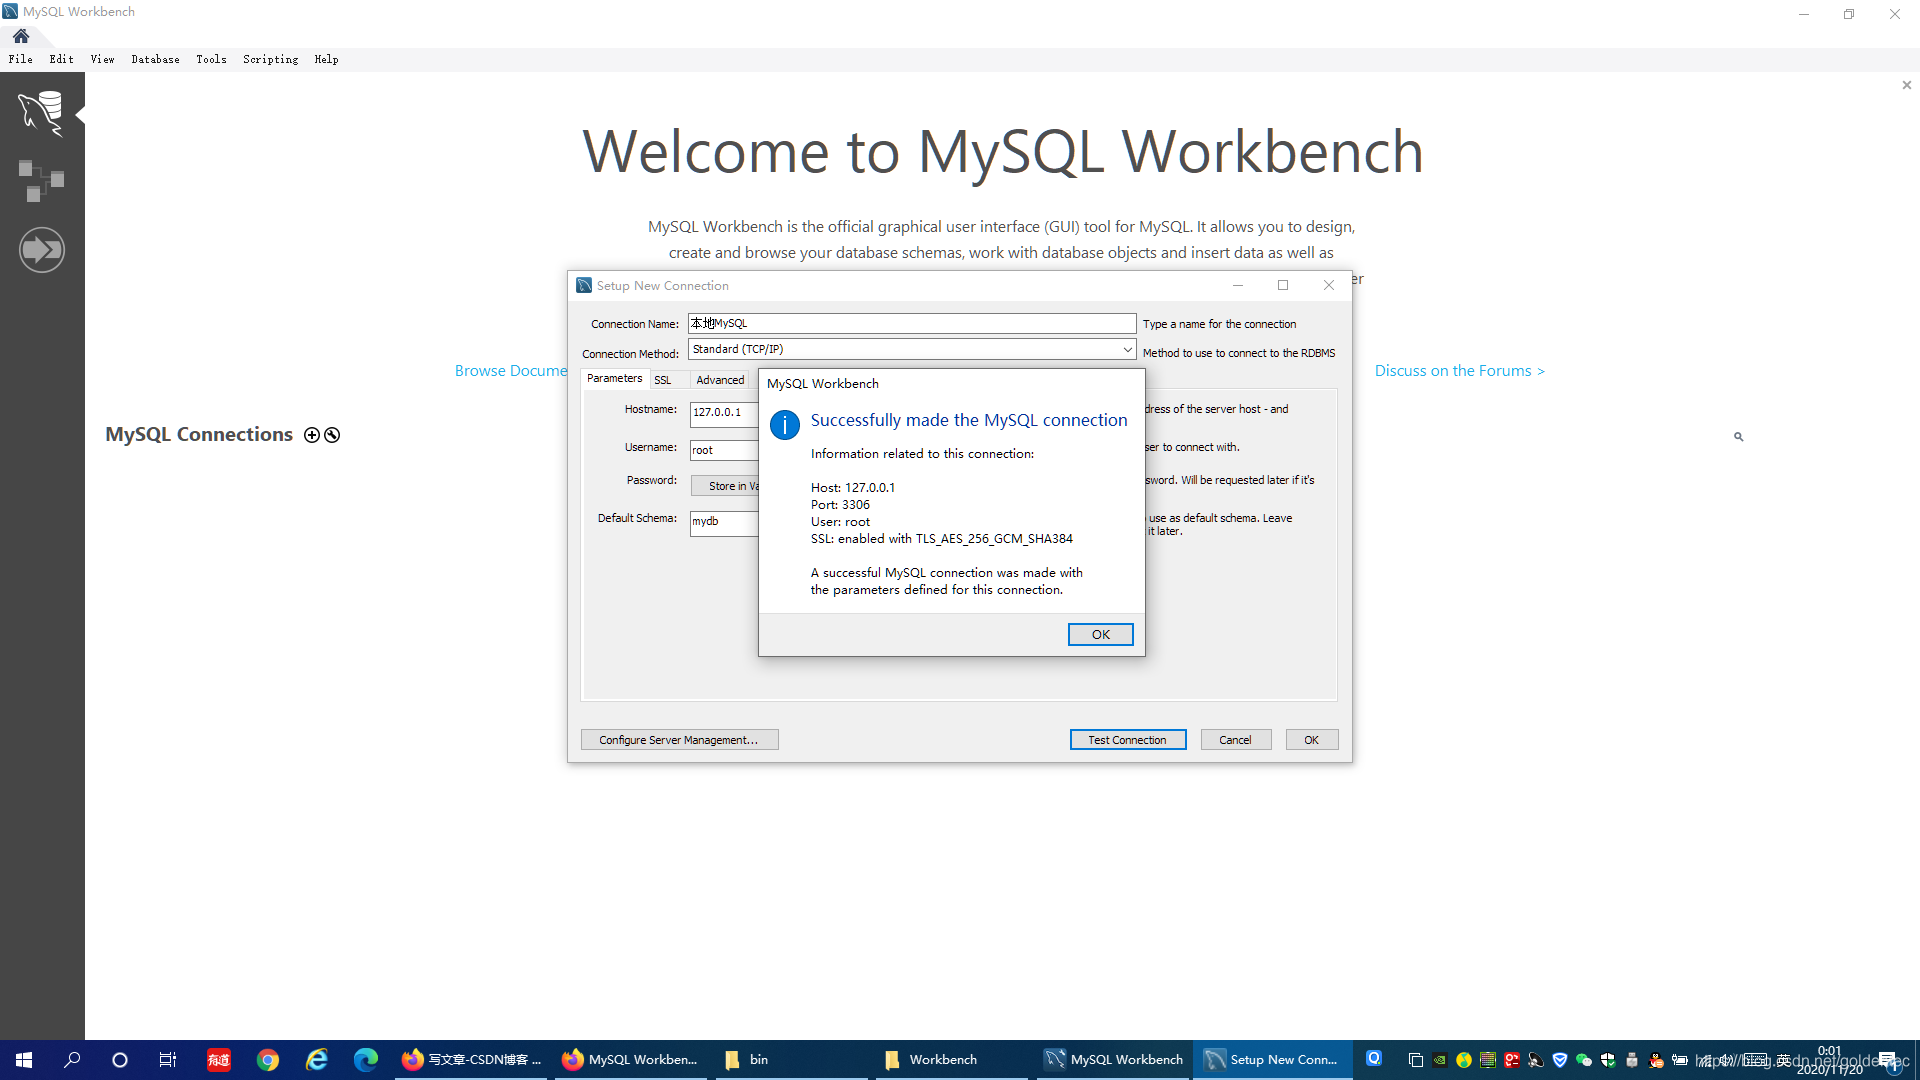Click OK in the success message dialog
1920x1080 pixels.
1100,635
